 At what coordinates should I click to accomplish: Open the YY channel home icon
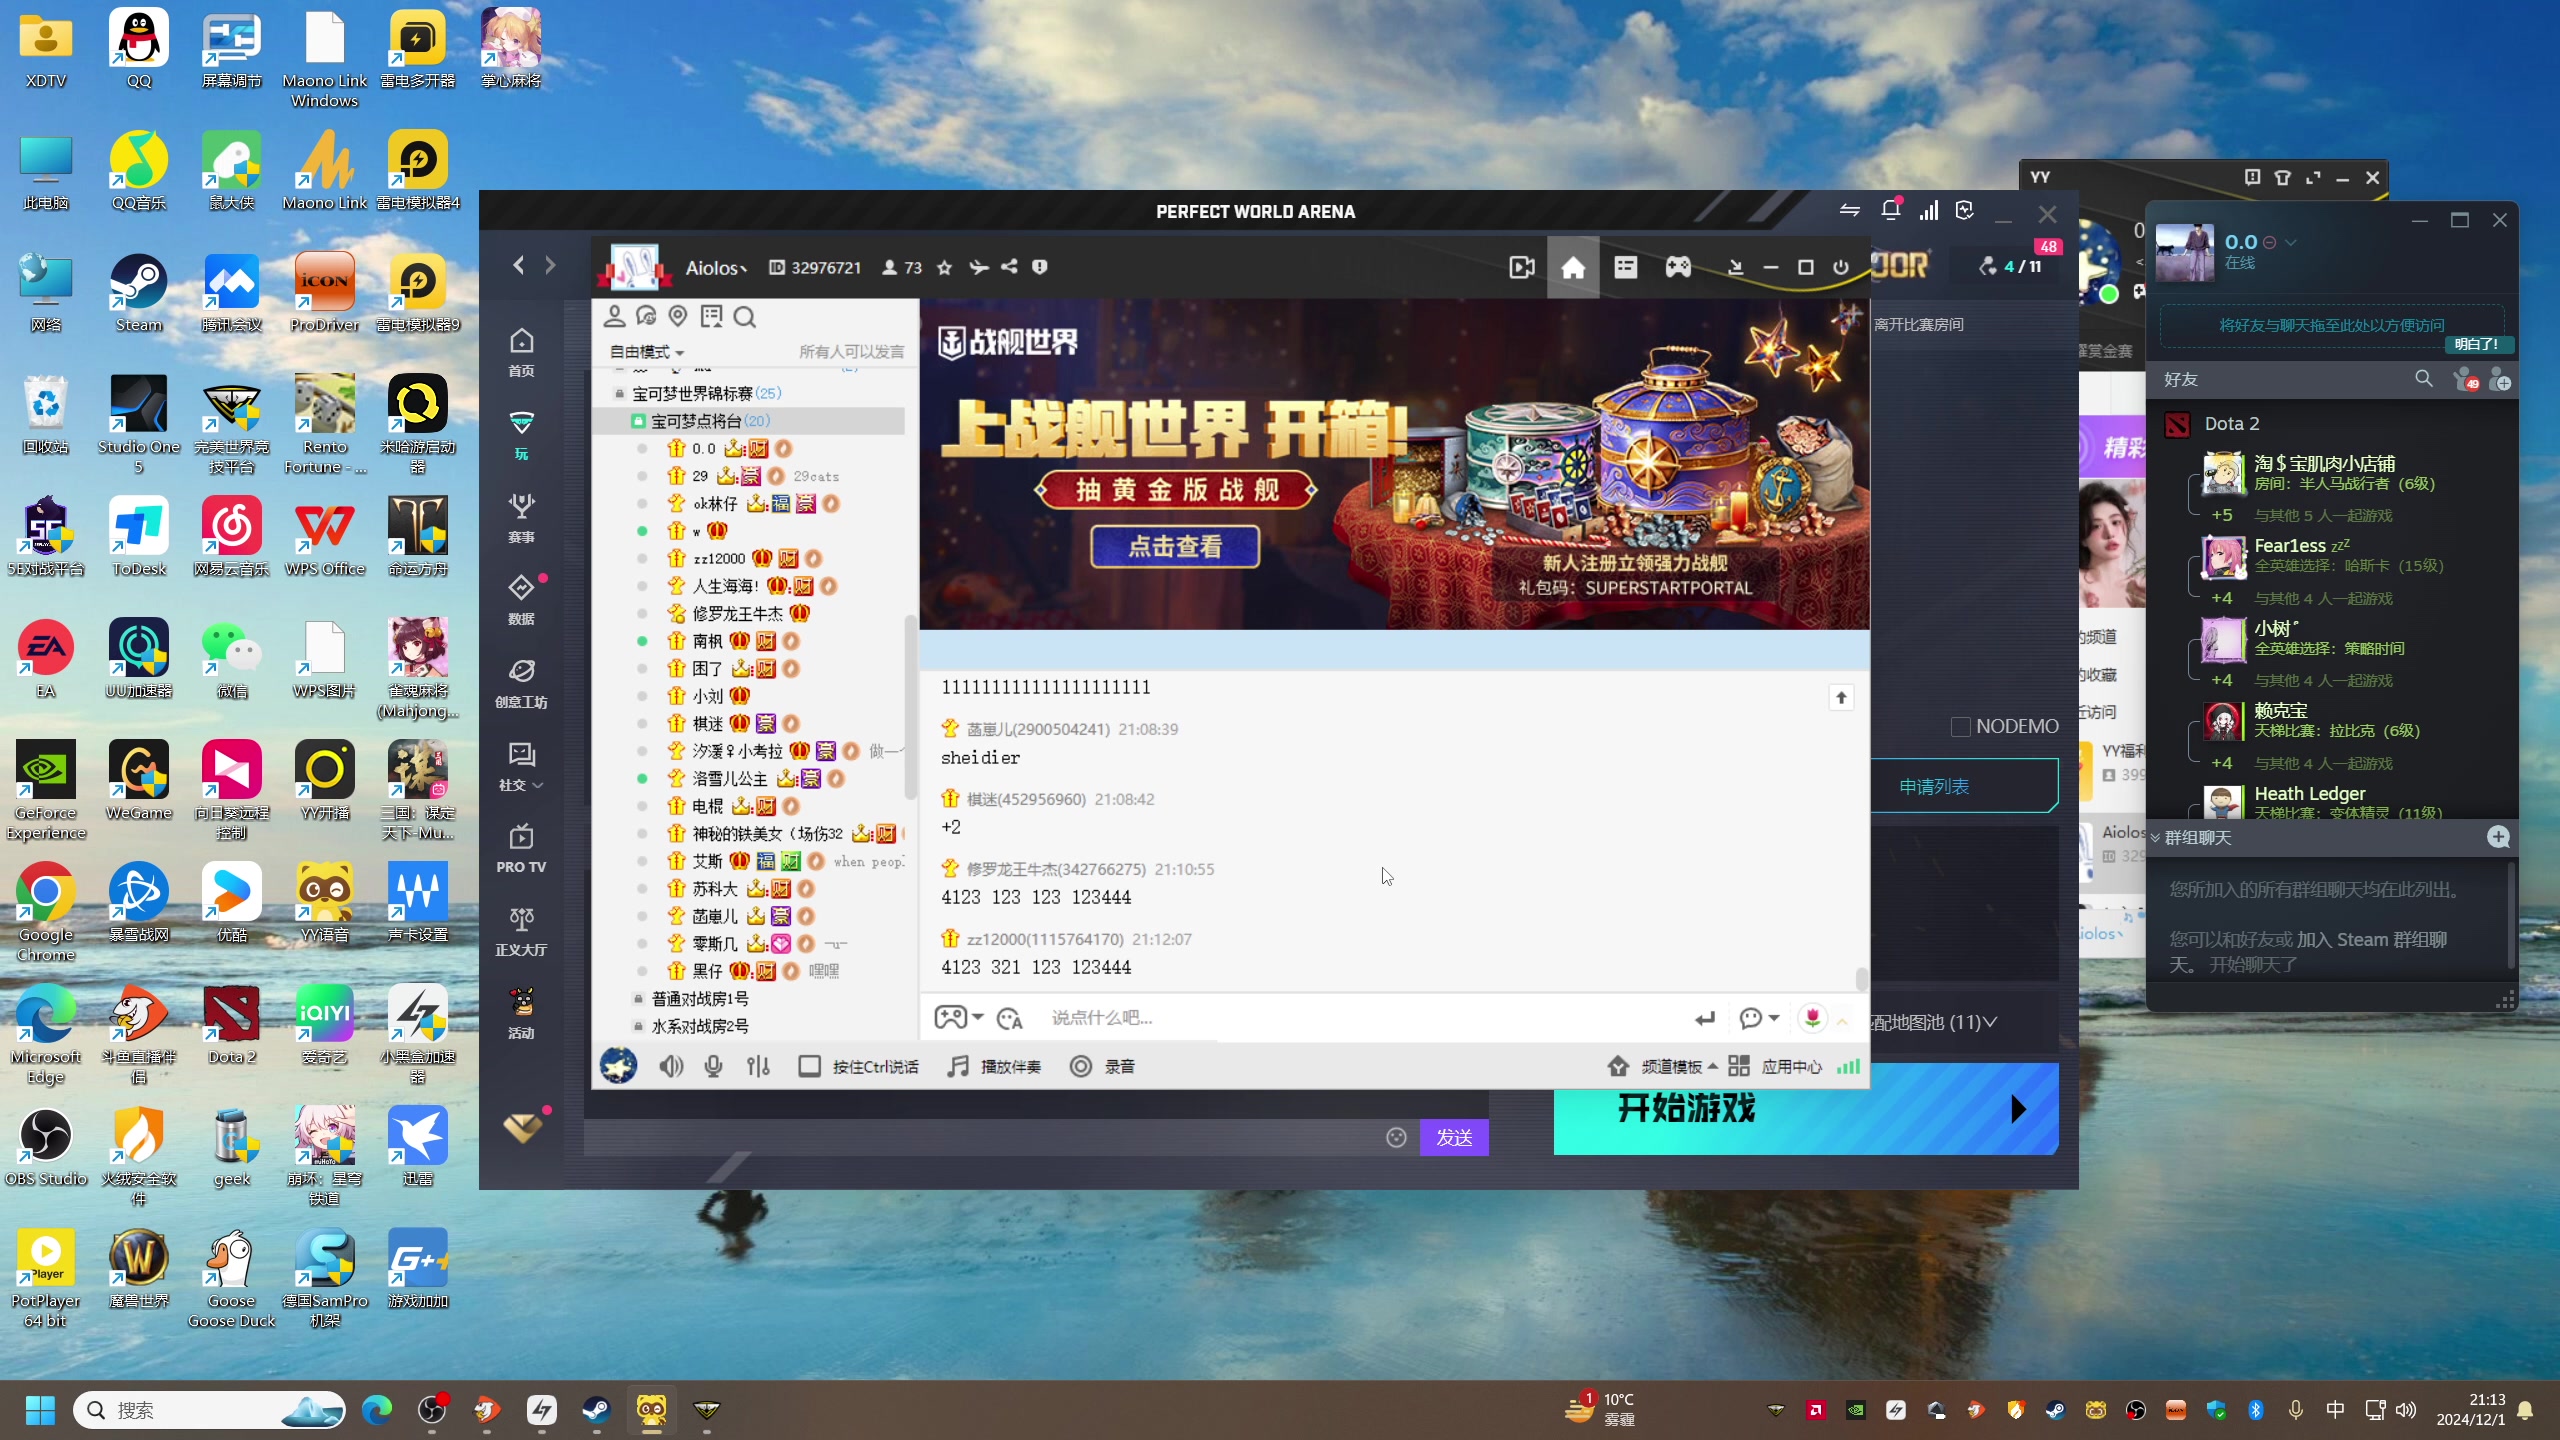click(x=1572, y=268)
